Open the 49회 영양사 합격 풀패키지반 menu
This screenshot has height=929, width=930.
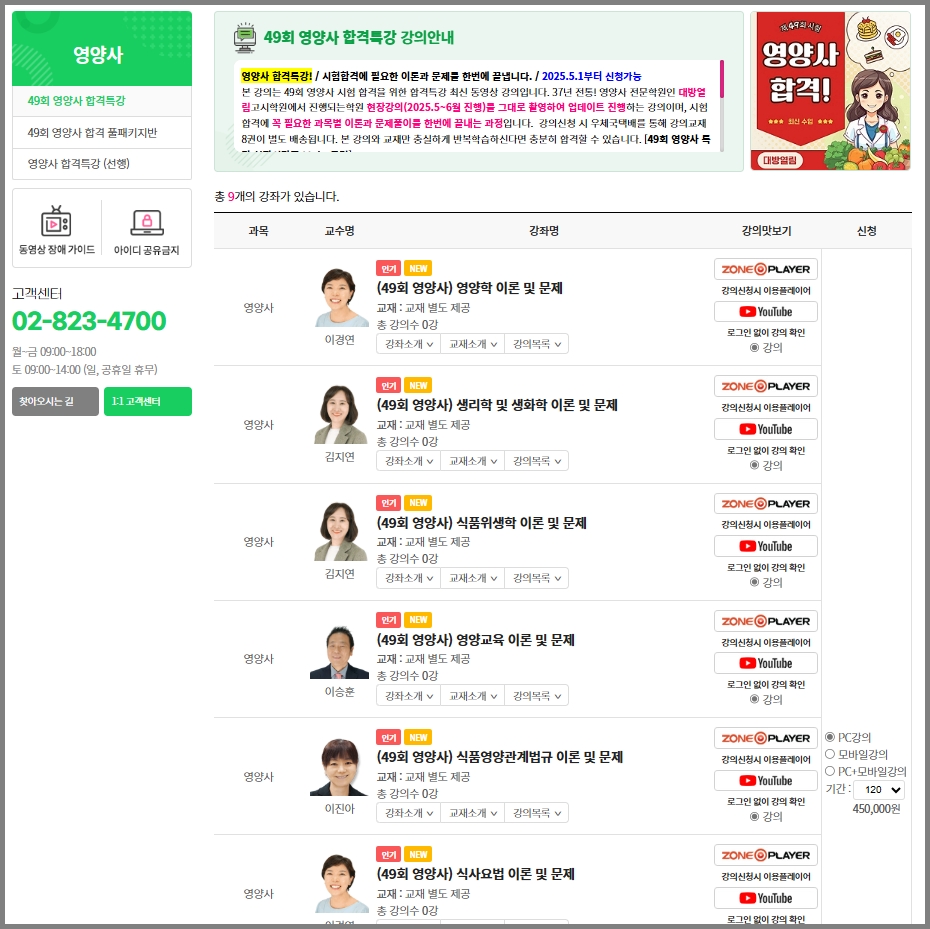click(x=102, y=132)
